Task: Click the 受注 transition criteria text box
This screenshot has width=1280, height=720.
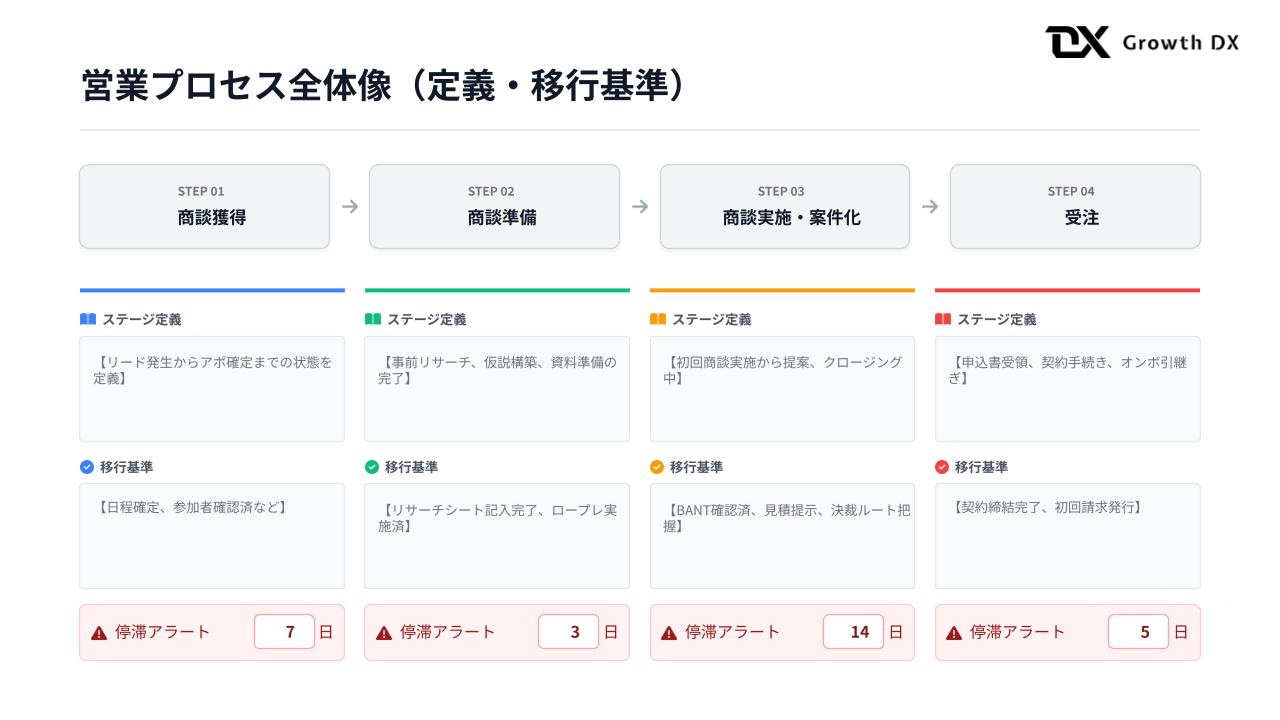Action: pos(1067,536)
